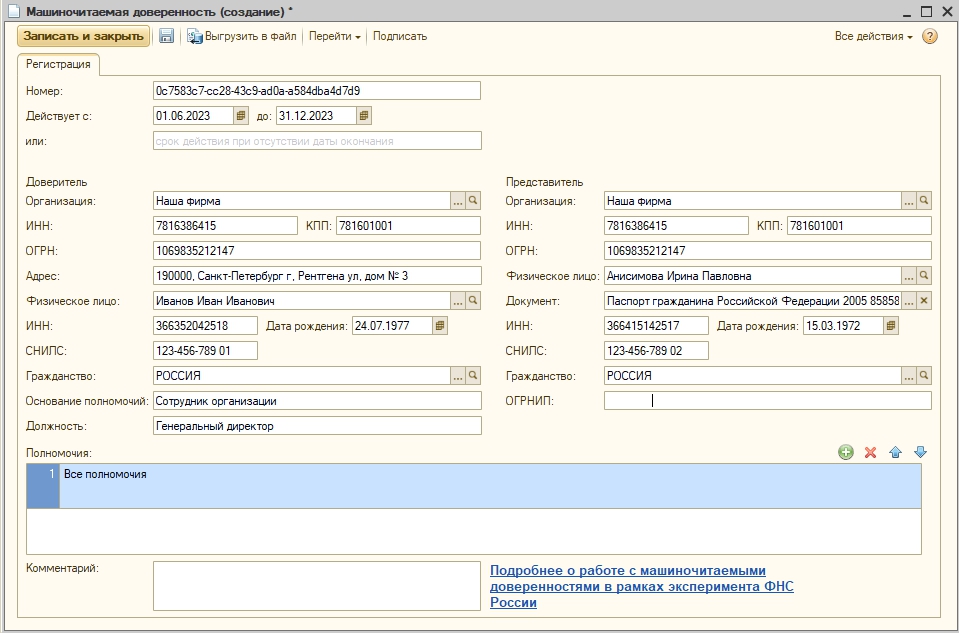Add a new Полномочия row
959x633 pixels.
tap(846, 452)
